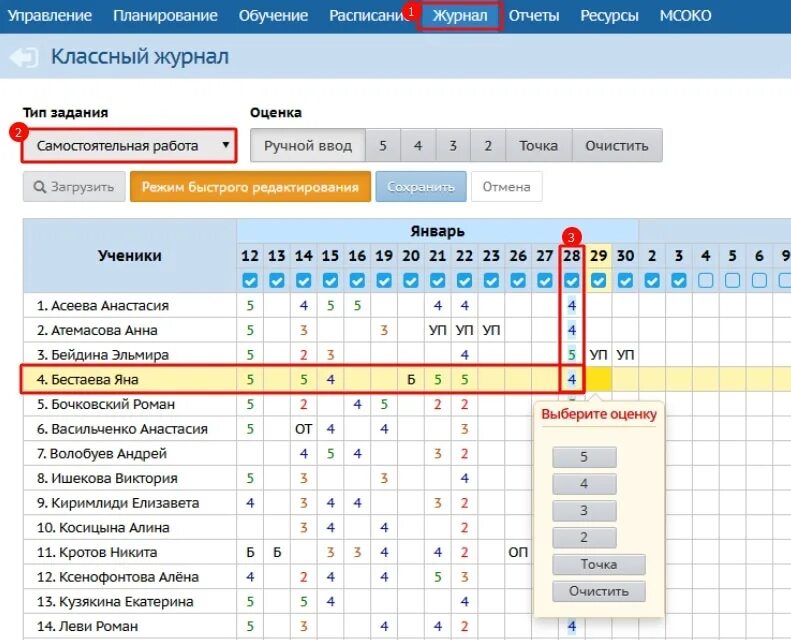The image size is (791, 640).
Task: Click the magnifier icon on the Загрузить button
Action: [x=39, y=187]
